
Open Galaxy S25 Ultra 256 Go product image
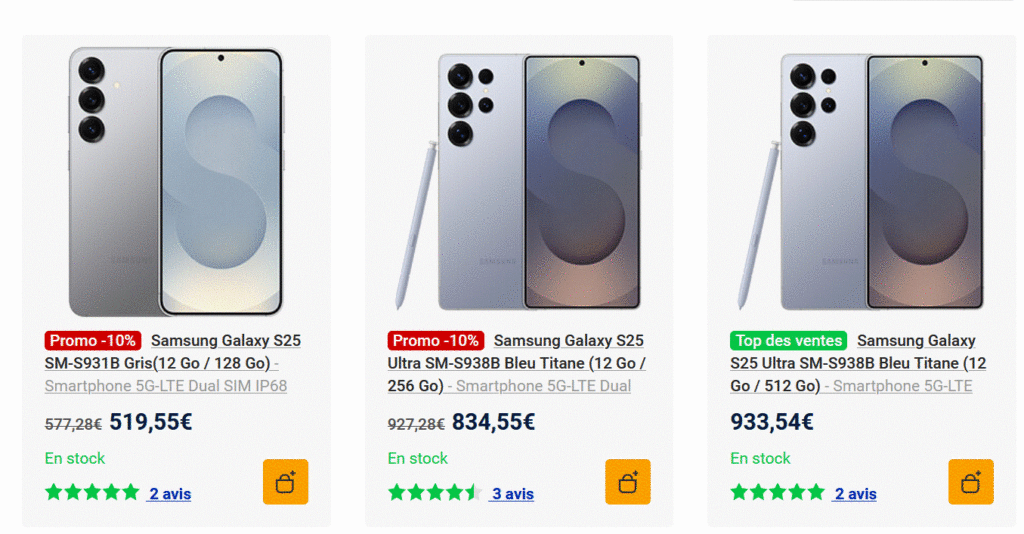519,181
